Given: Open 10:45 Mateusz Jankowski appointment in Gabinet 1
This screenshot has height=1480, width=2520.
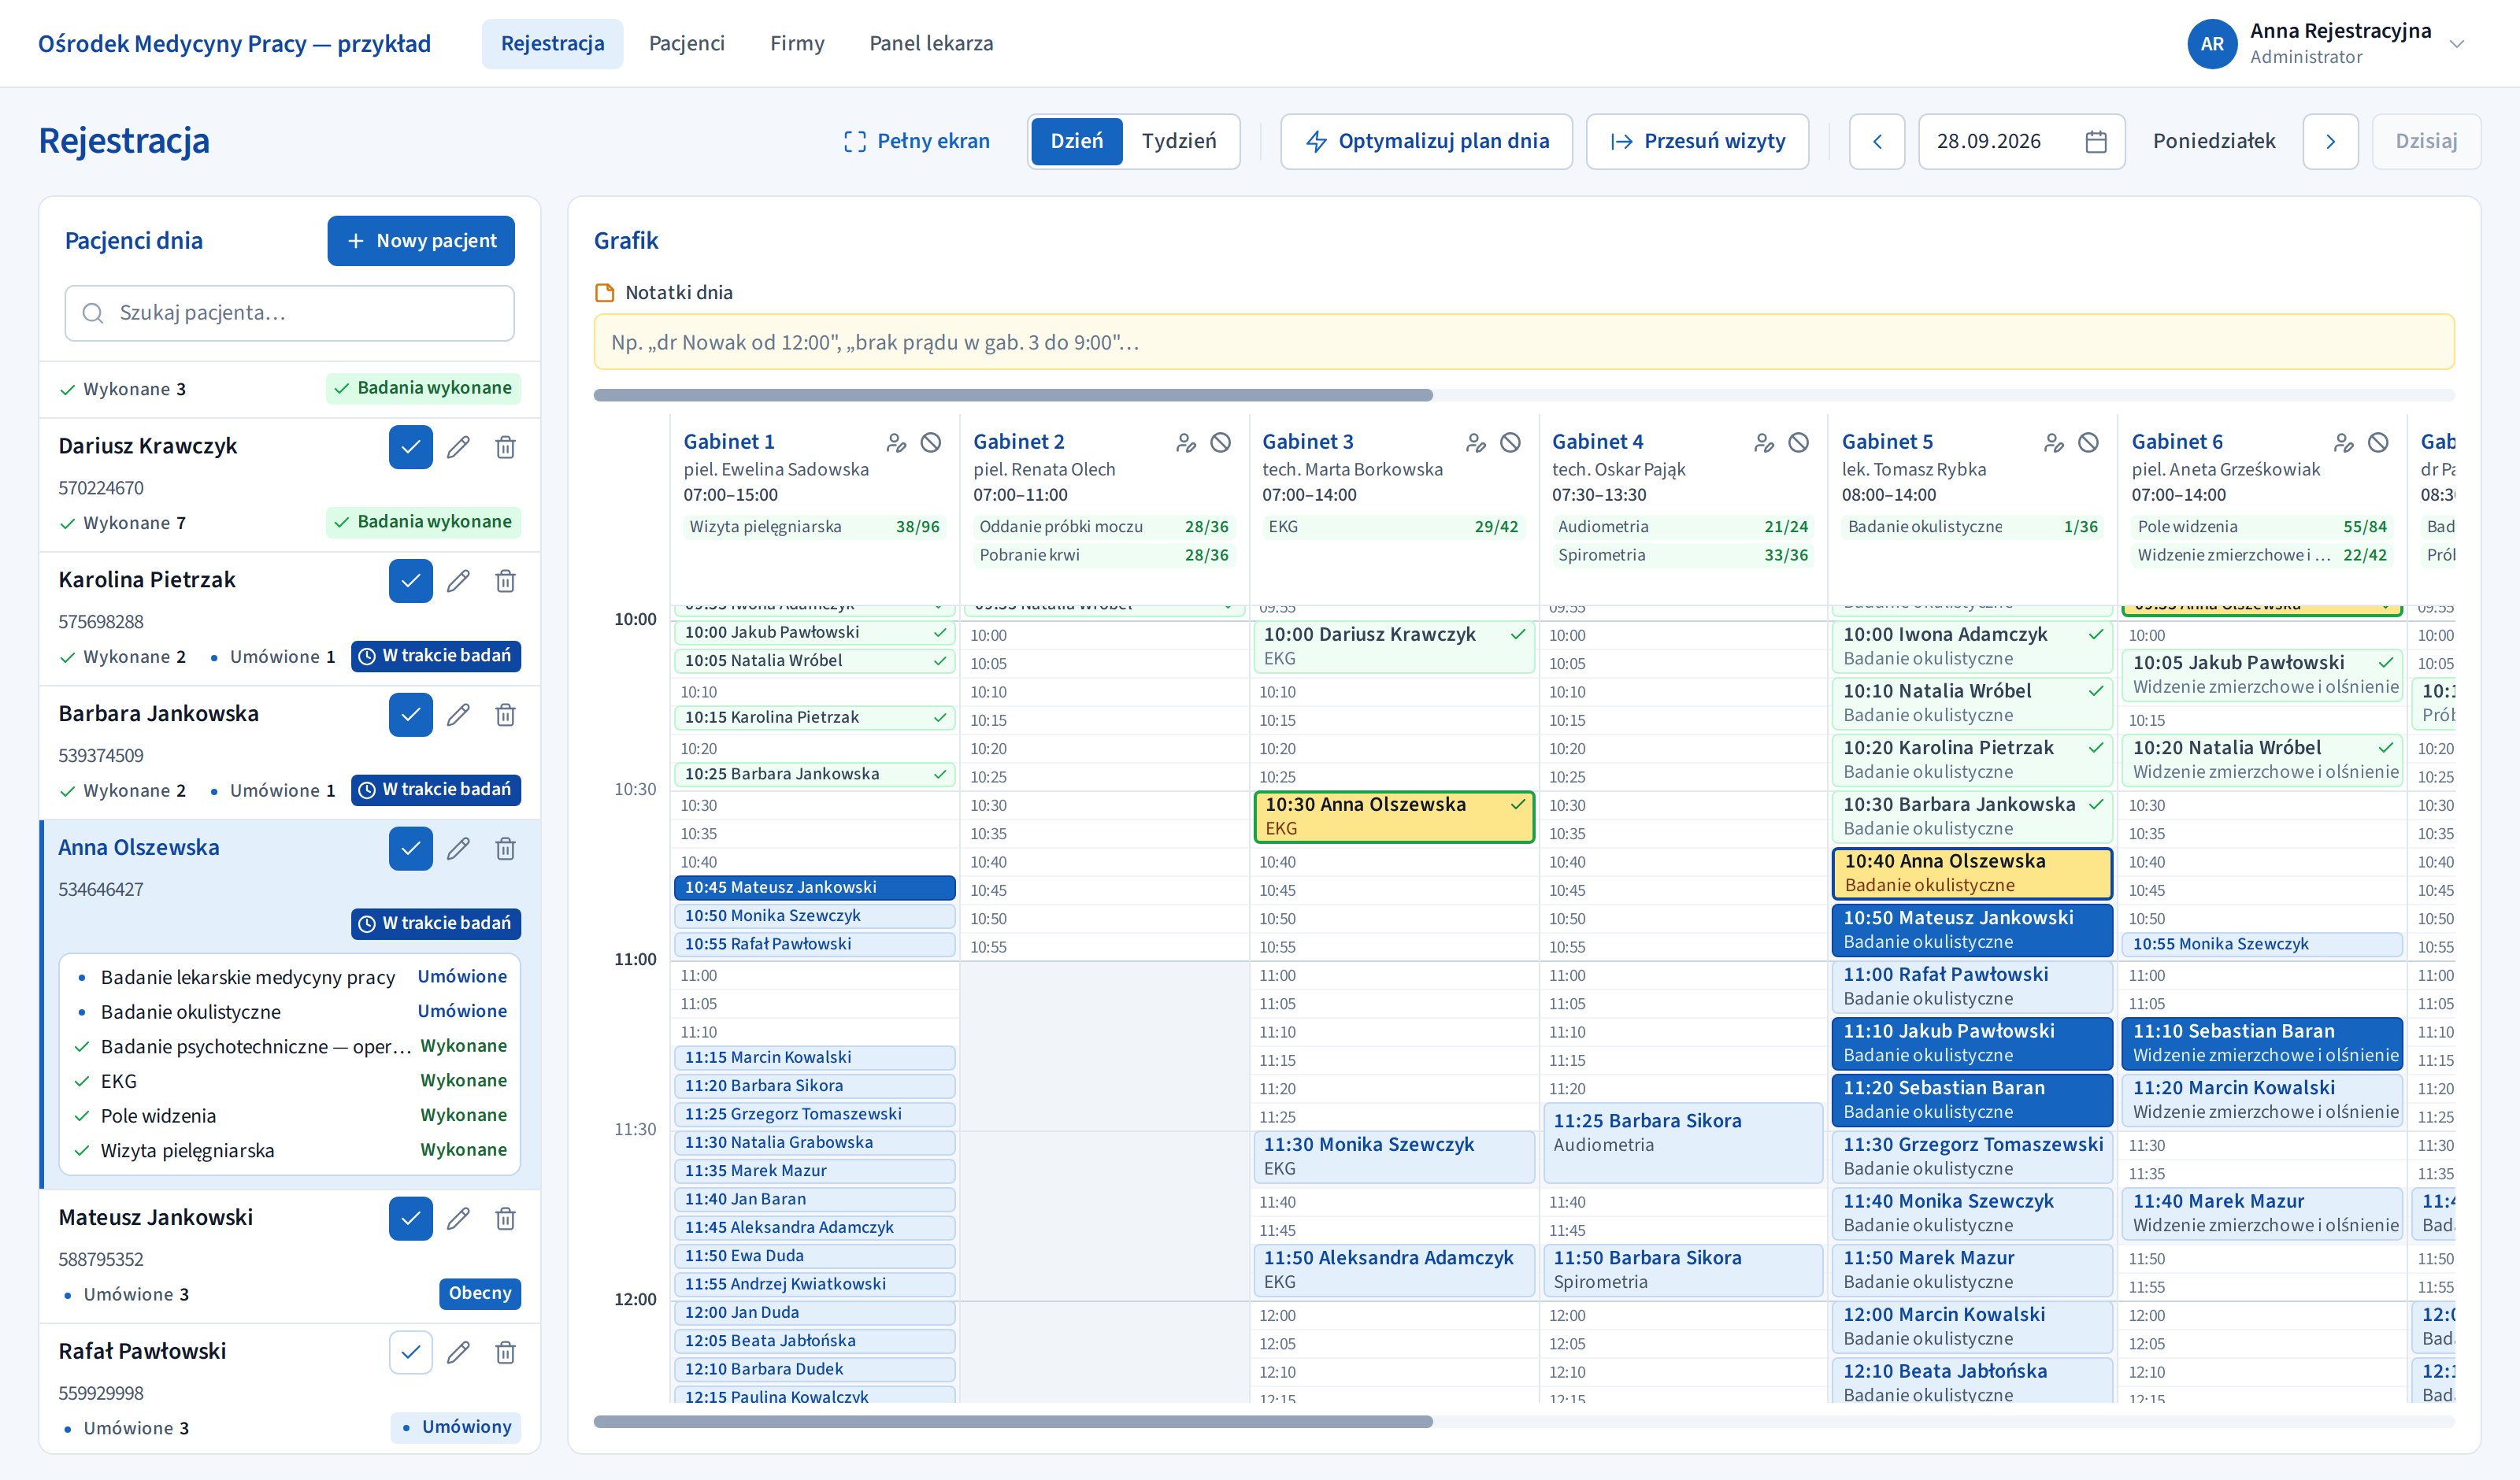Looking at the screenshot, I should [814, 887].
